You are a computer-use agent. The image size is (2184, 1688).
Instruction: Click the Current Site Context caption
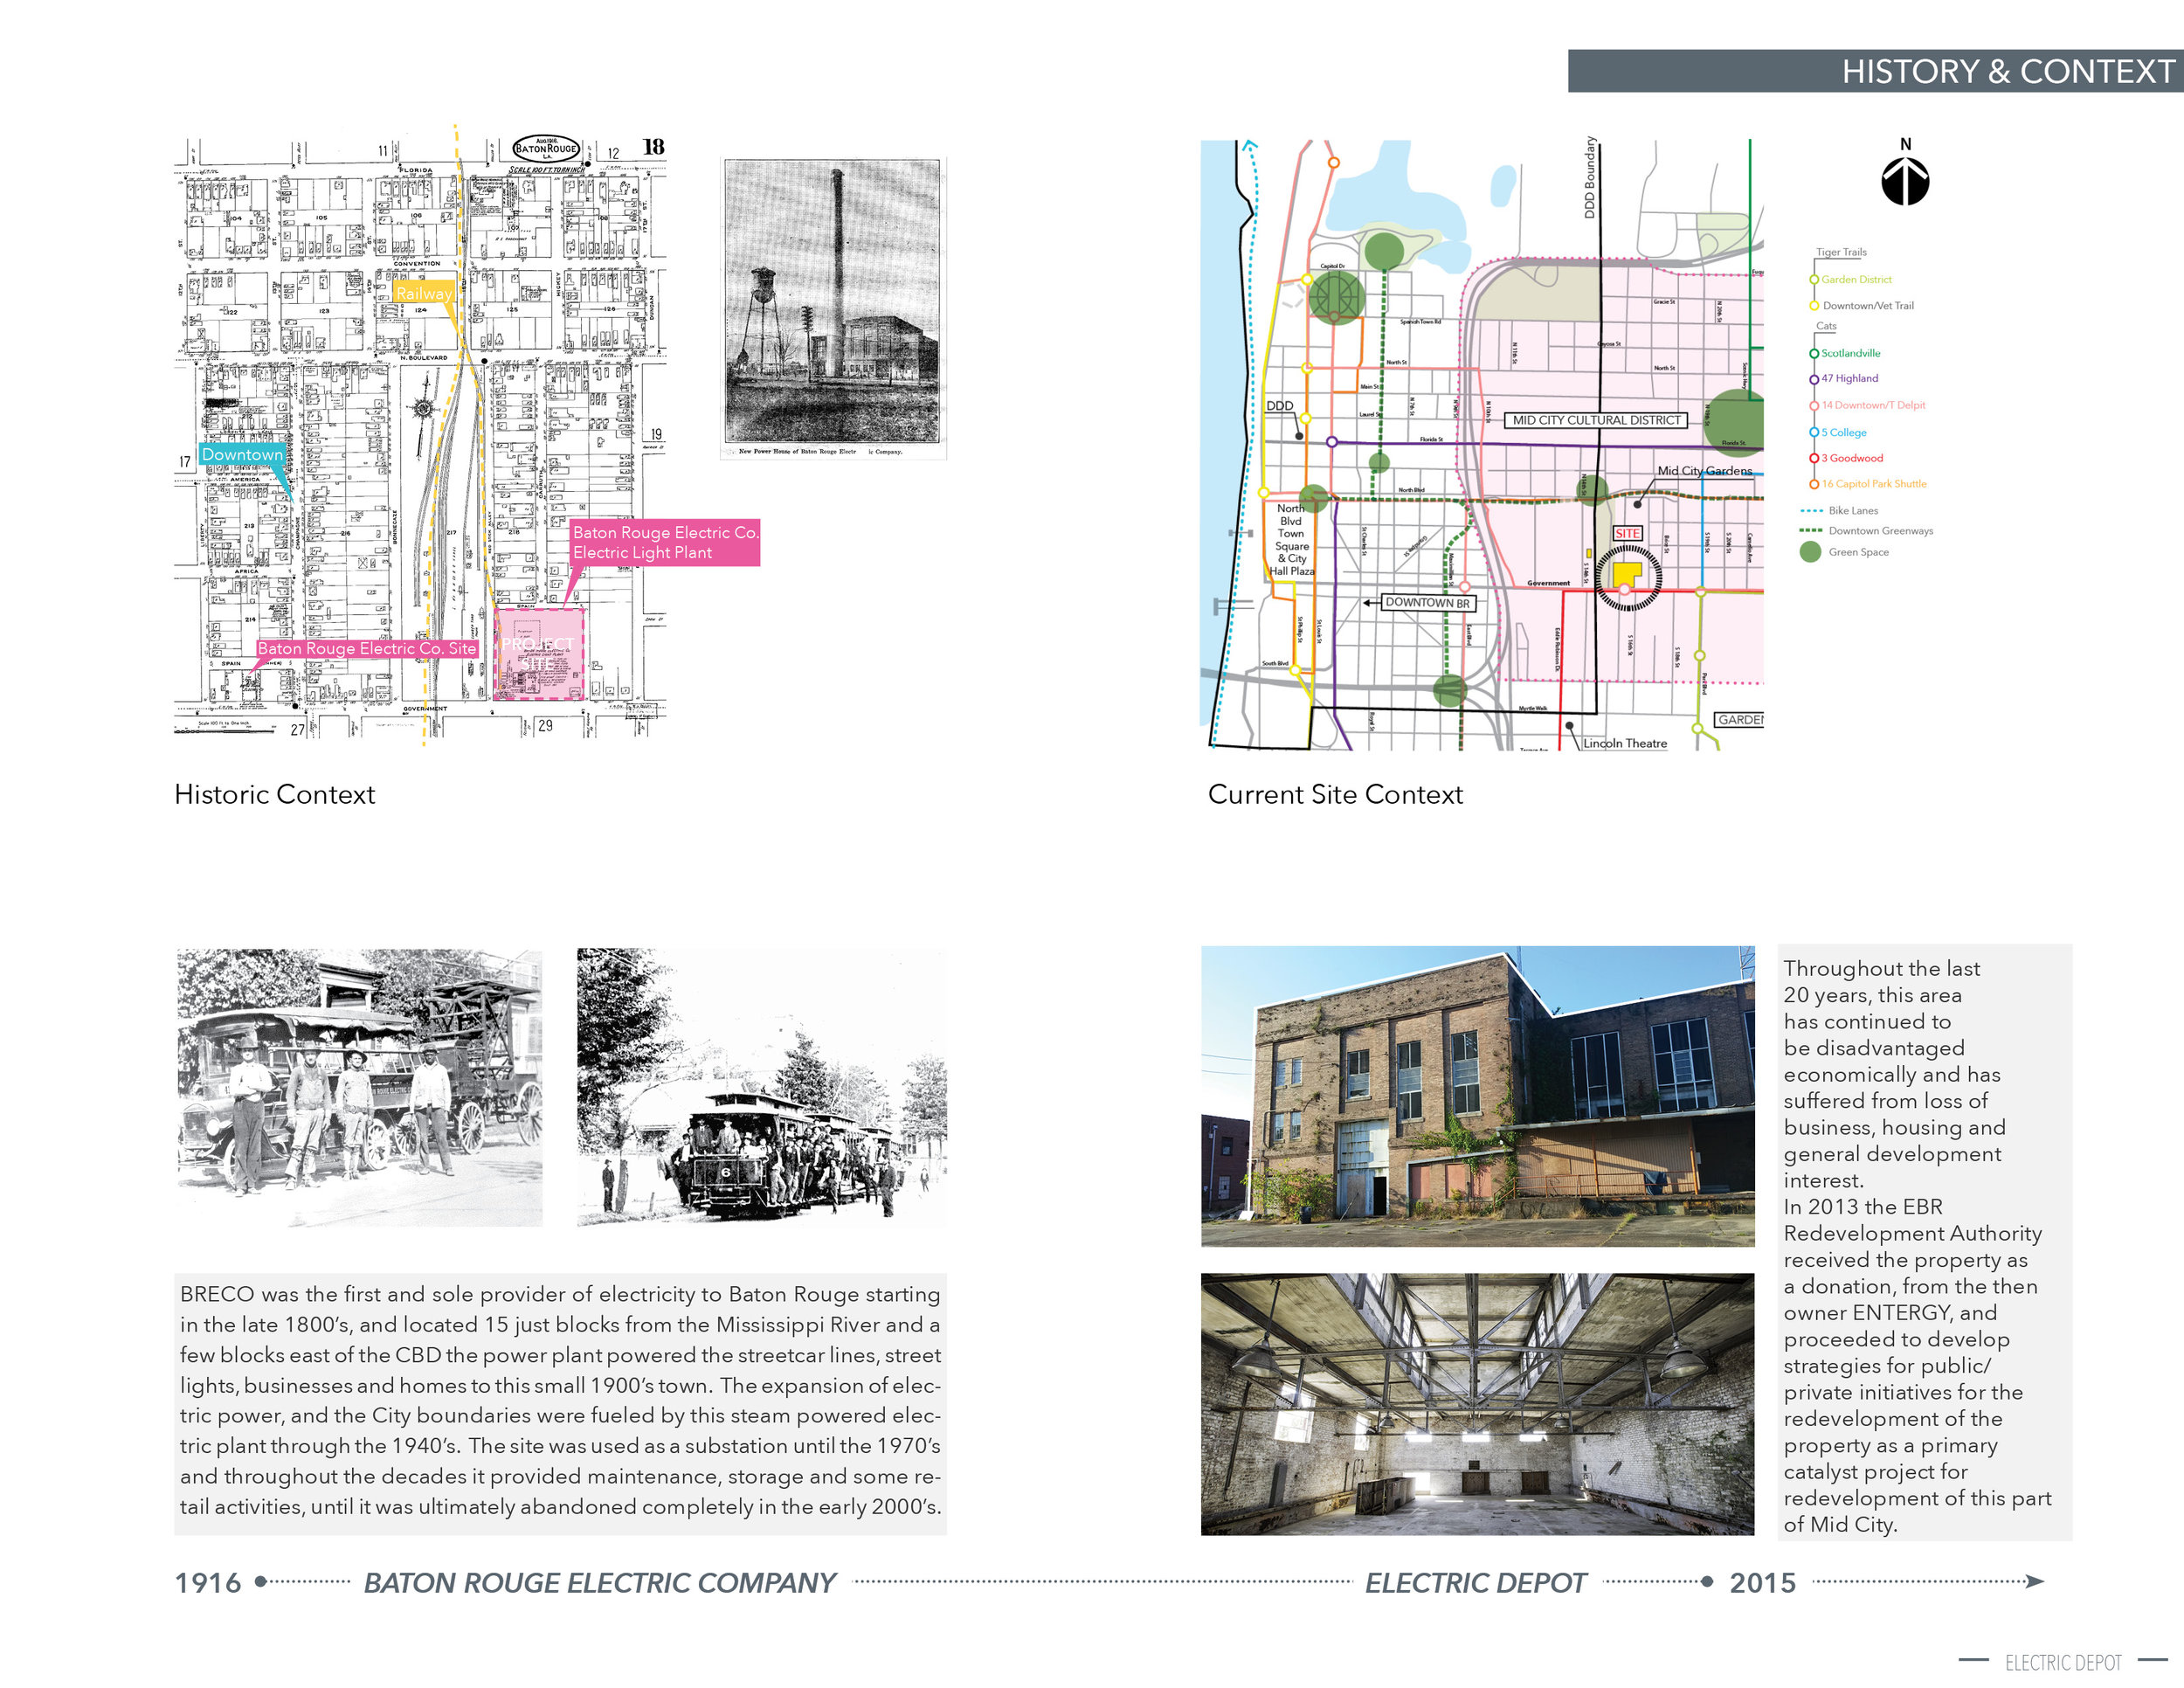point(1334,794)
